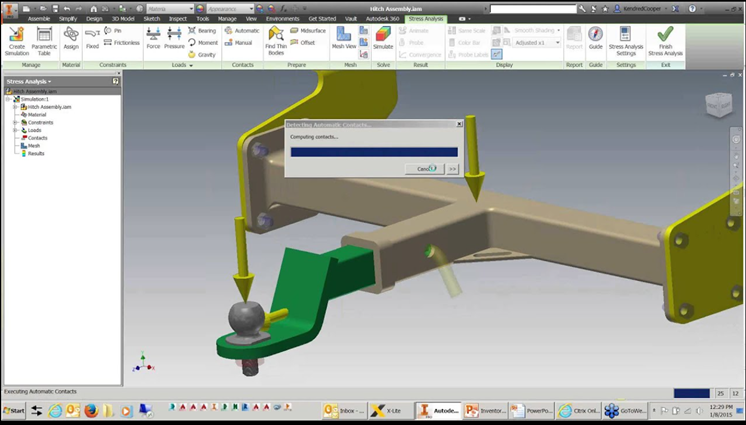Open the Inspect ribbon tab
Screen dimensions: 746x425
click(178, 18)
